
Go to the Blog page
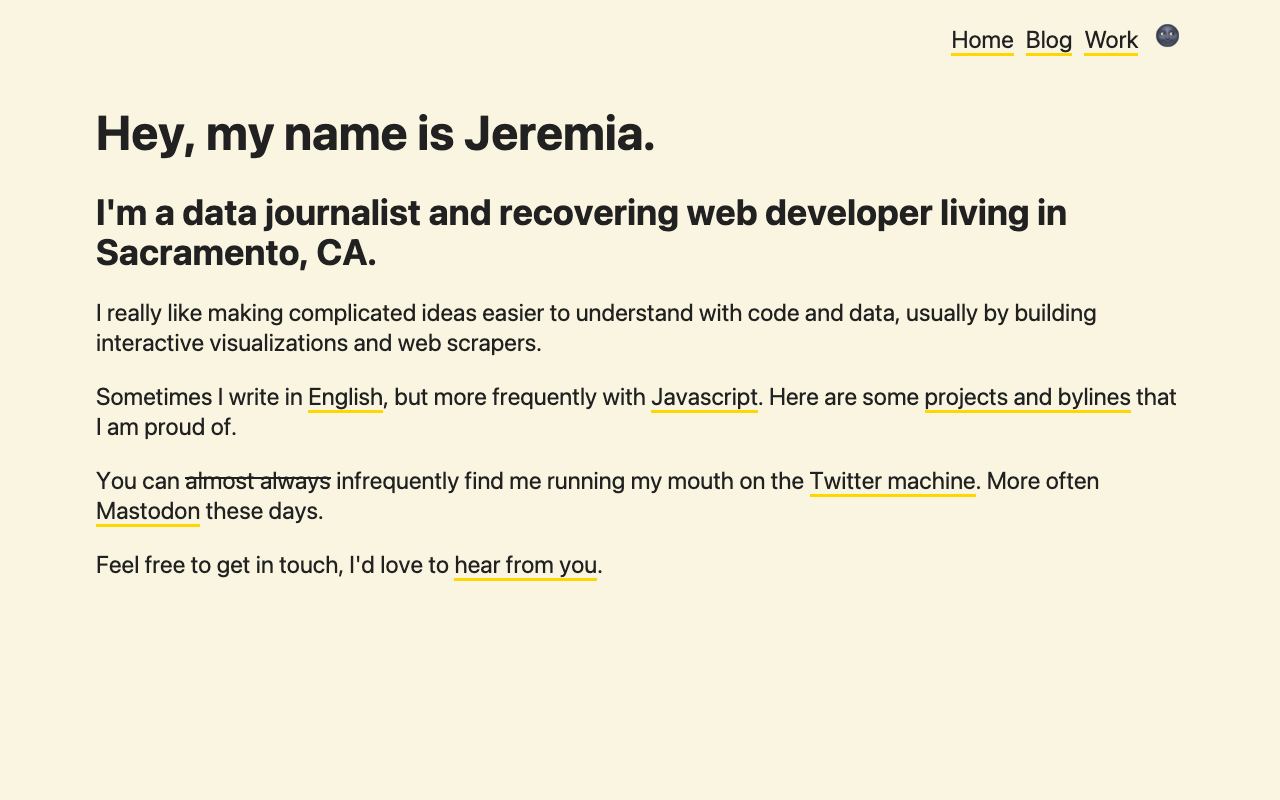click(1049, 40)
